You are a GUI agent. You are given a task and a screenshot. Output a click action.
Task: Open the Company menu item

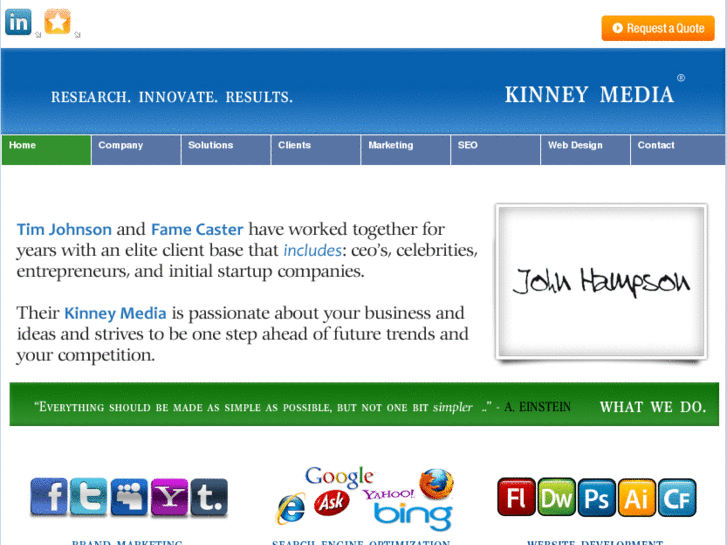click(136, 150)
